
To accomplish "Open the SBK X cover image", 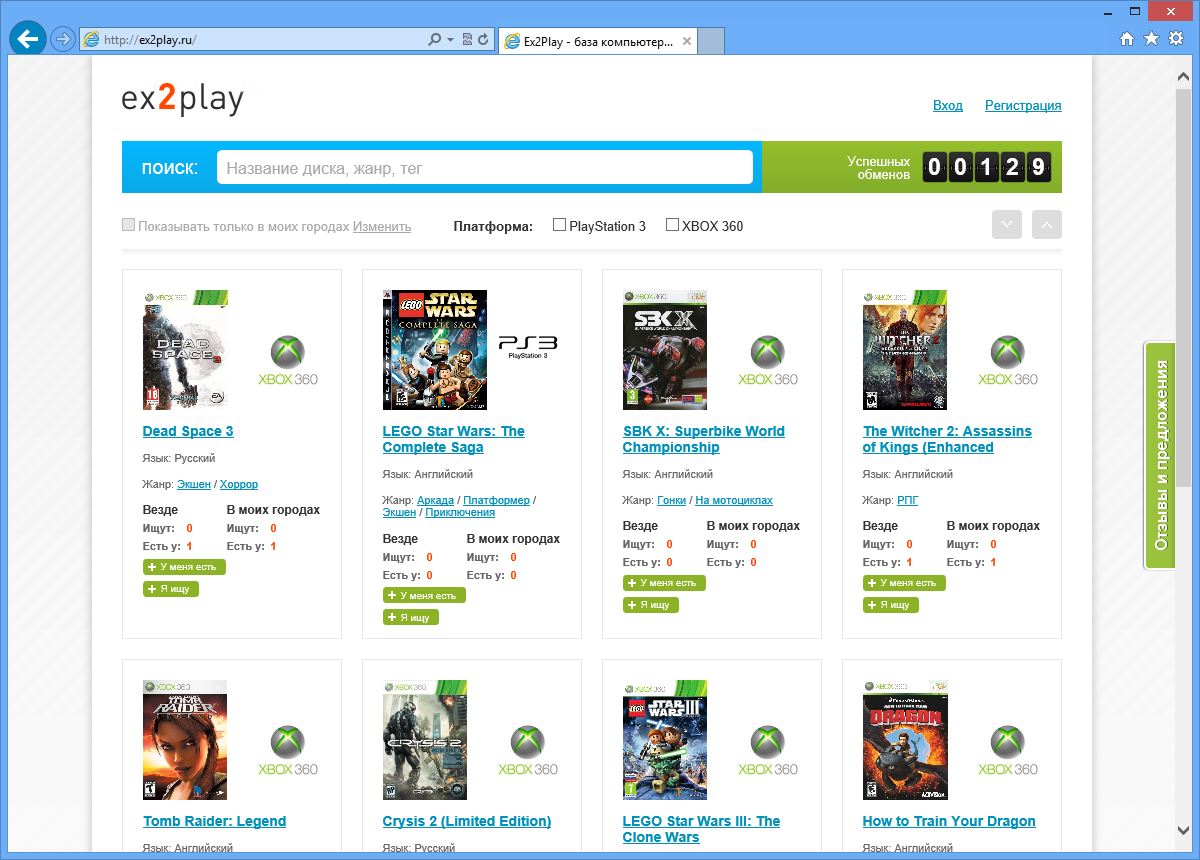I will click(665, 350).
